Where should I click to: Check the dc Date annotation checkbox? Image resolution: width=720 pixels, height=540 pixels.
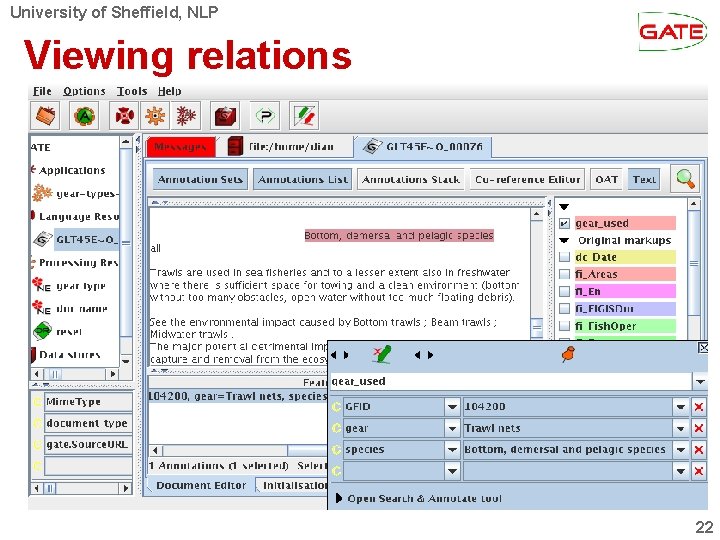click(564, 257)
